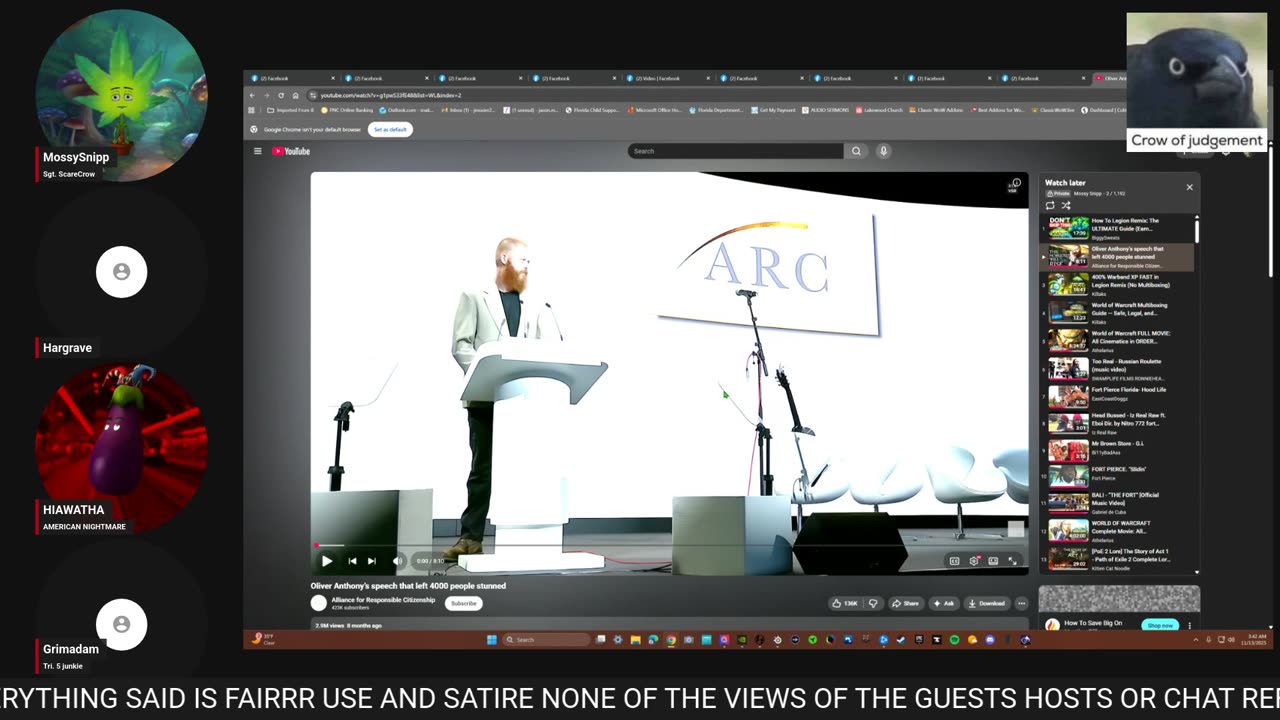Reload the Chrome page

281,95
